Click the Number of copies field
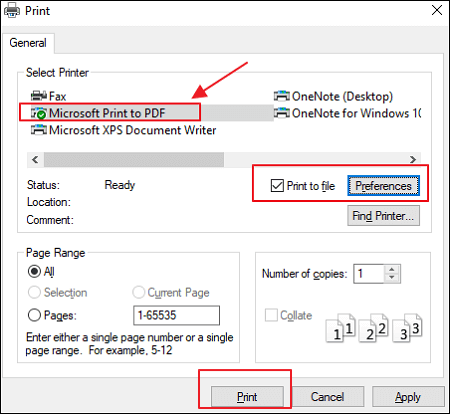 coord(369,274)
